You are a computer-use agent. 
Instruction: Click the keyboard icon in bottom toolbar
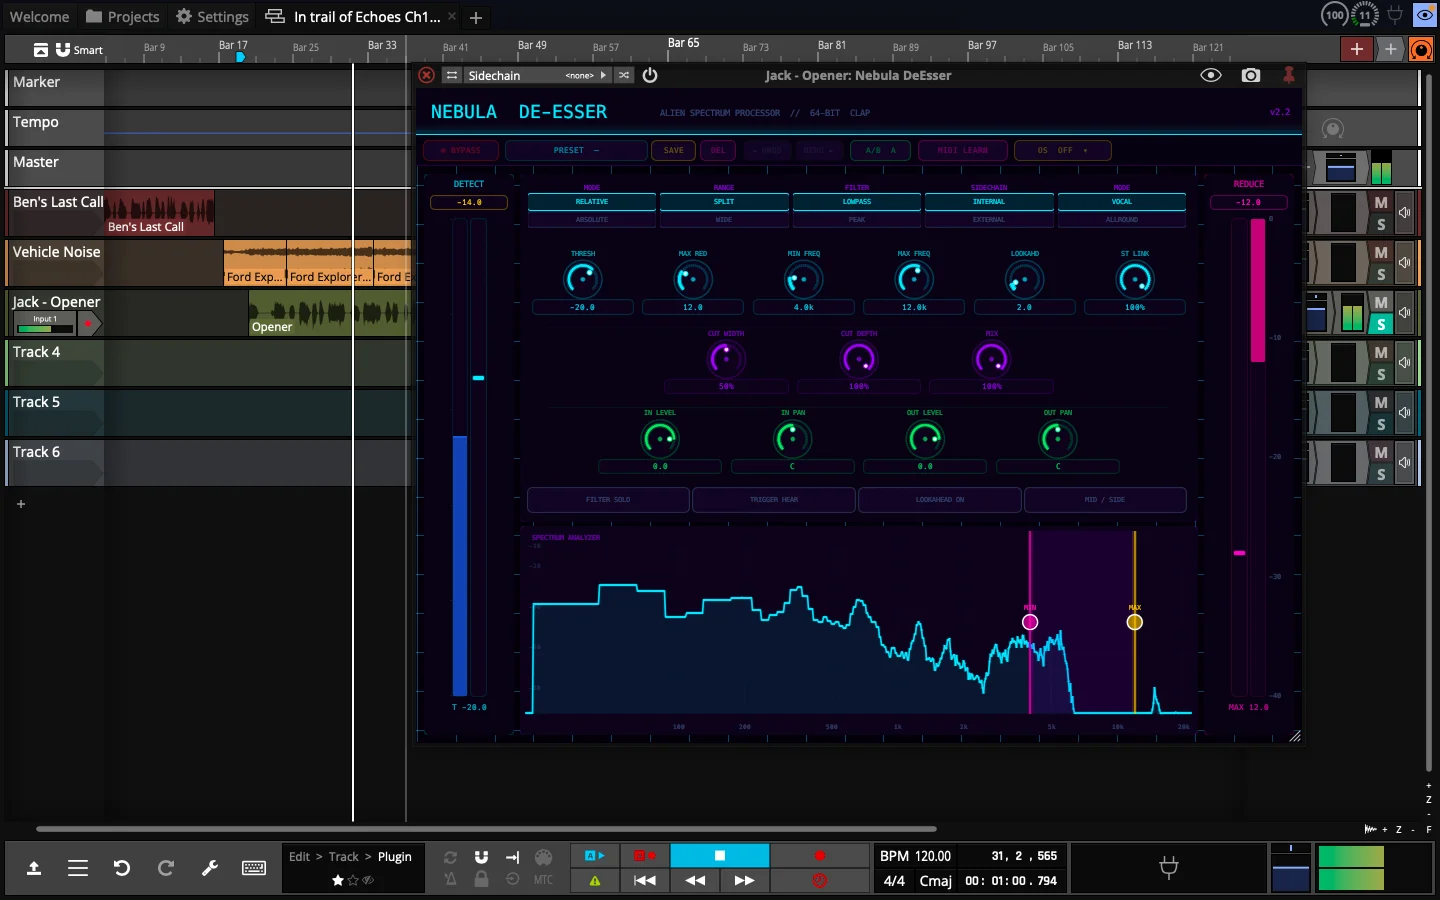pos(254,868)
